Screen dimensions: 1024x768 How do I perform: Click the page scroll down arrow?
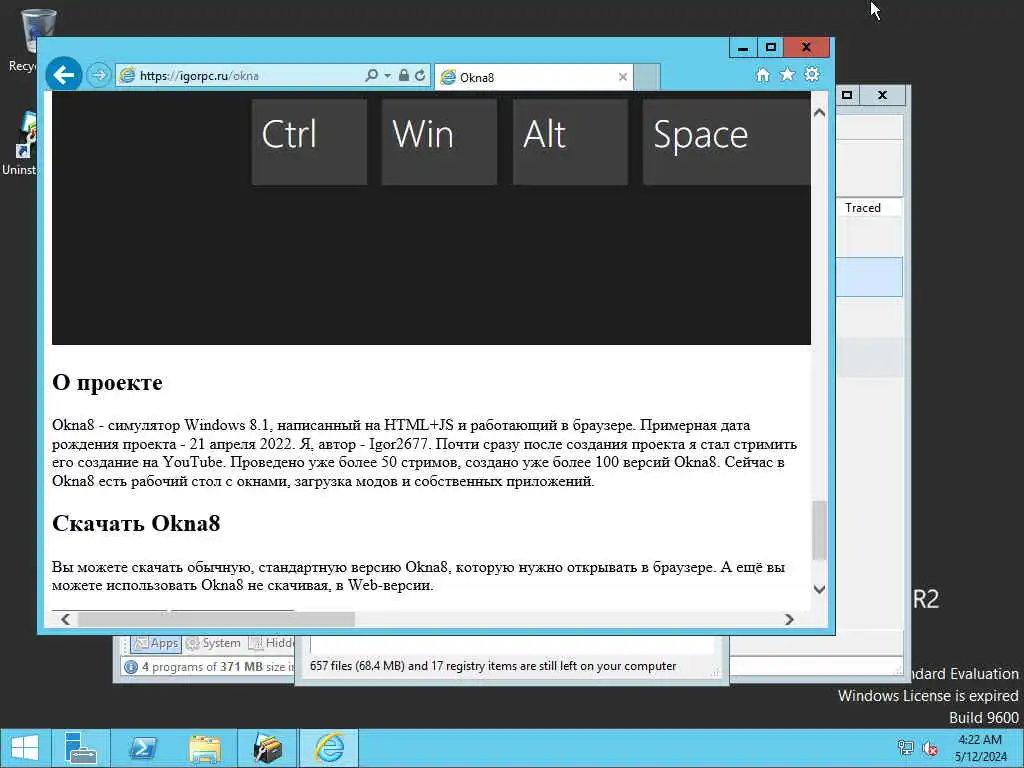[x=819, y=589]
